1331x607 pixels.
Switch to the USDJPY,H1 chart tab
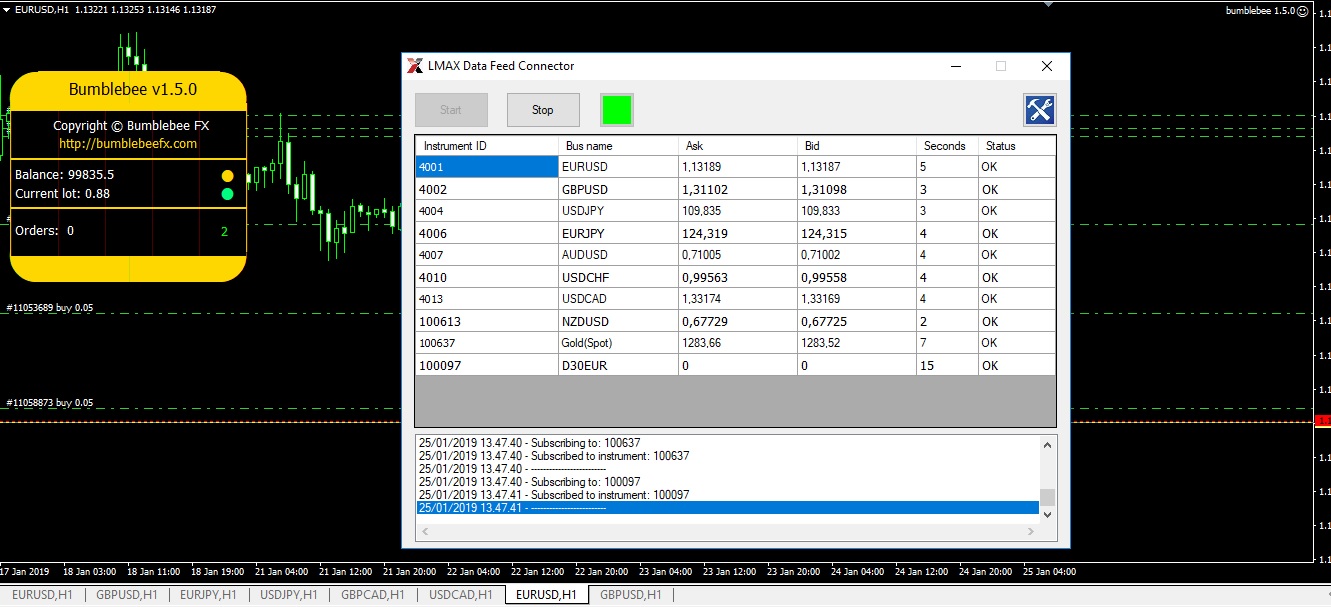coord(288,594)
